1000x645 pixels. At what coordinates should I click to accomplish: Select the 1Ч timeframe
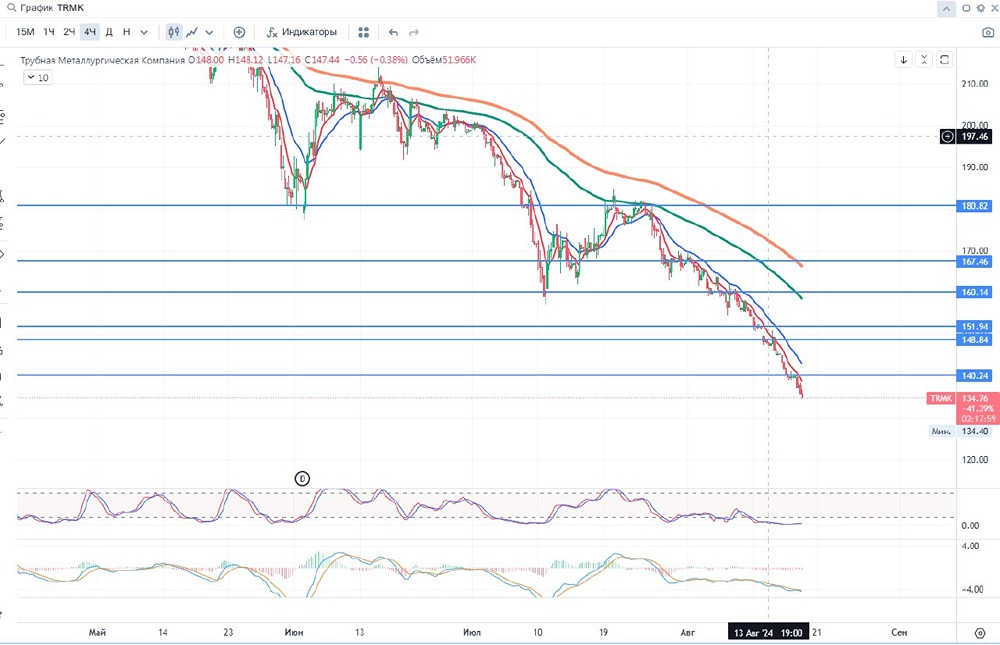point(49,32)
